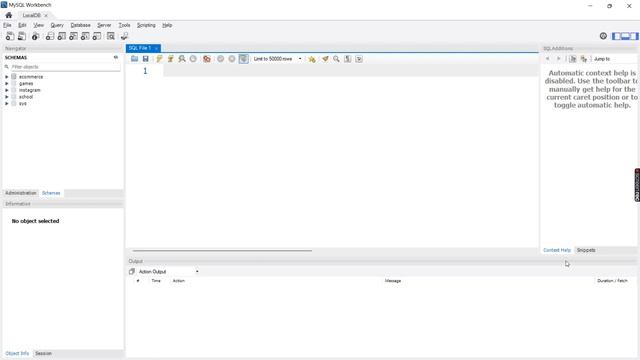640x360 pixels.
Task: Execute the whole script with lightning icon
Action: tap(159, 59)
